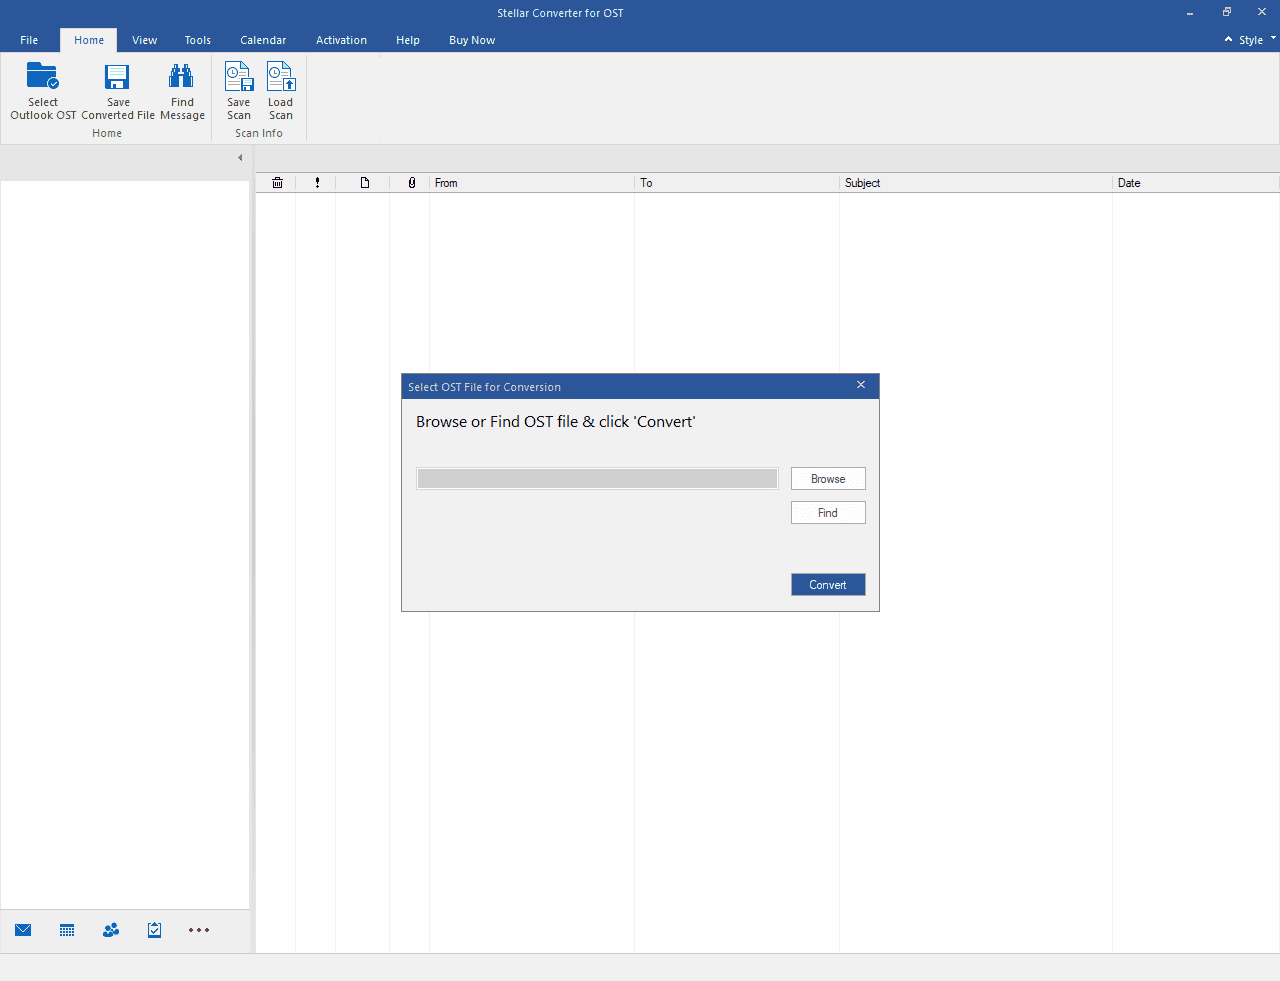The image size is (1280, 981).
Task: Collapse the left folder pane arrow
Action: click(240, 158)
